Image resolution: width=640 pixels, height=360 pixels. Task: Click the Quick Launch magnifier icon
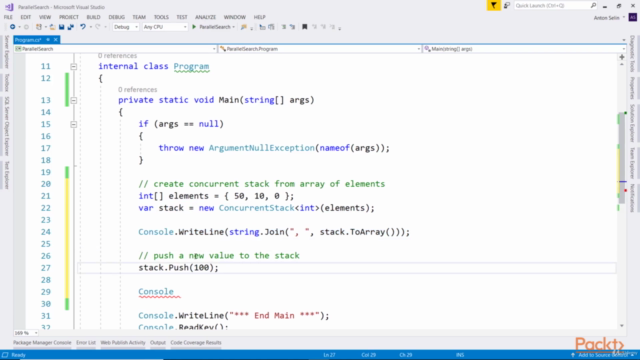[x=593, y=5]
